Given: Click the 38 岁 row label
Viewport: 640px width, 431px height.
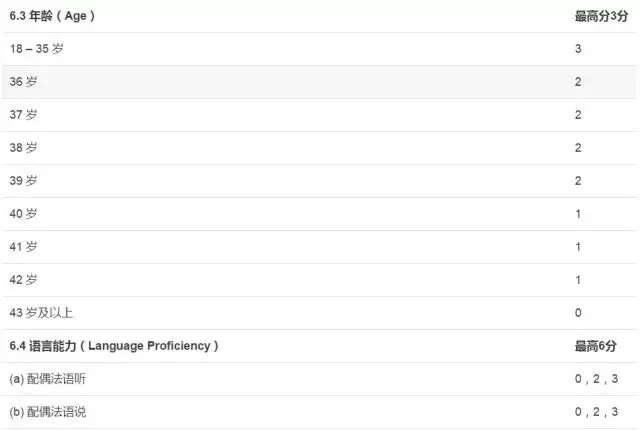Looking at the screenshot, I should pyautogui.click(x=23, y=148).
